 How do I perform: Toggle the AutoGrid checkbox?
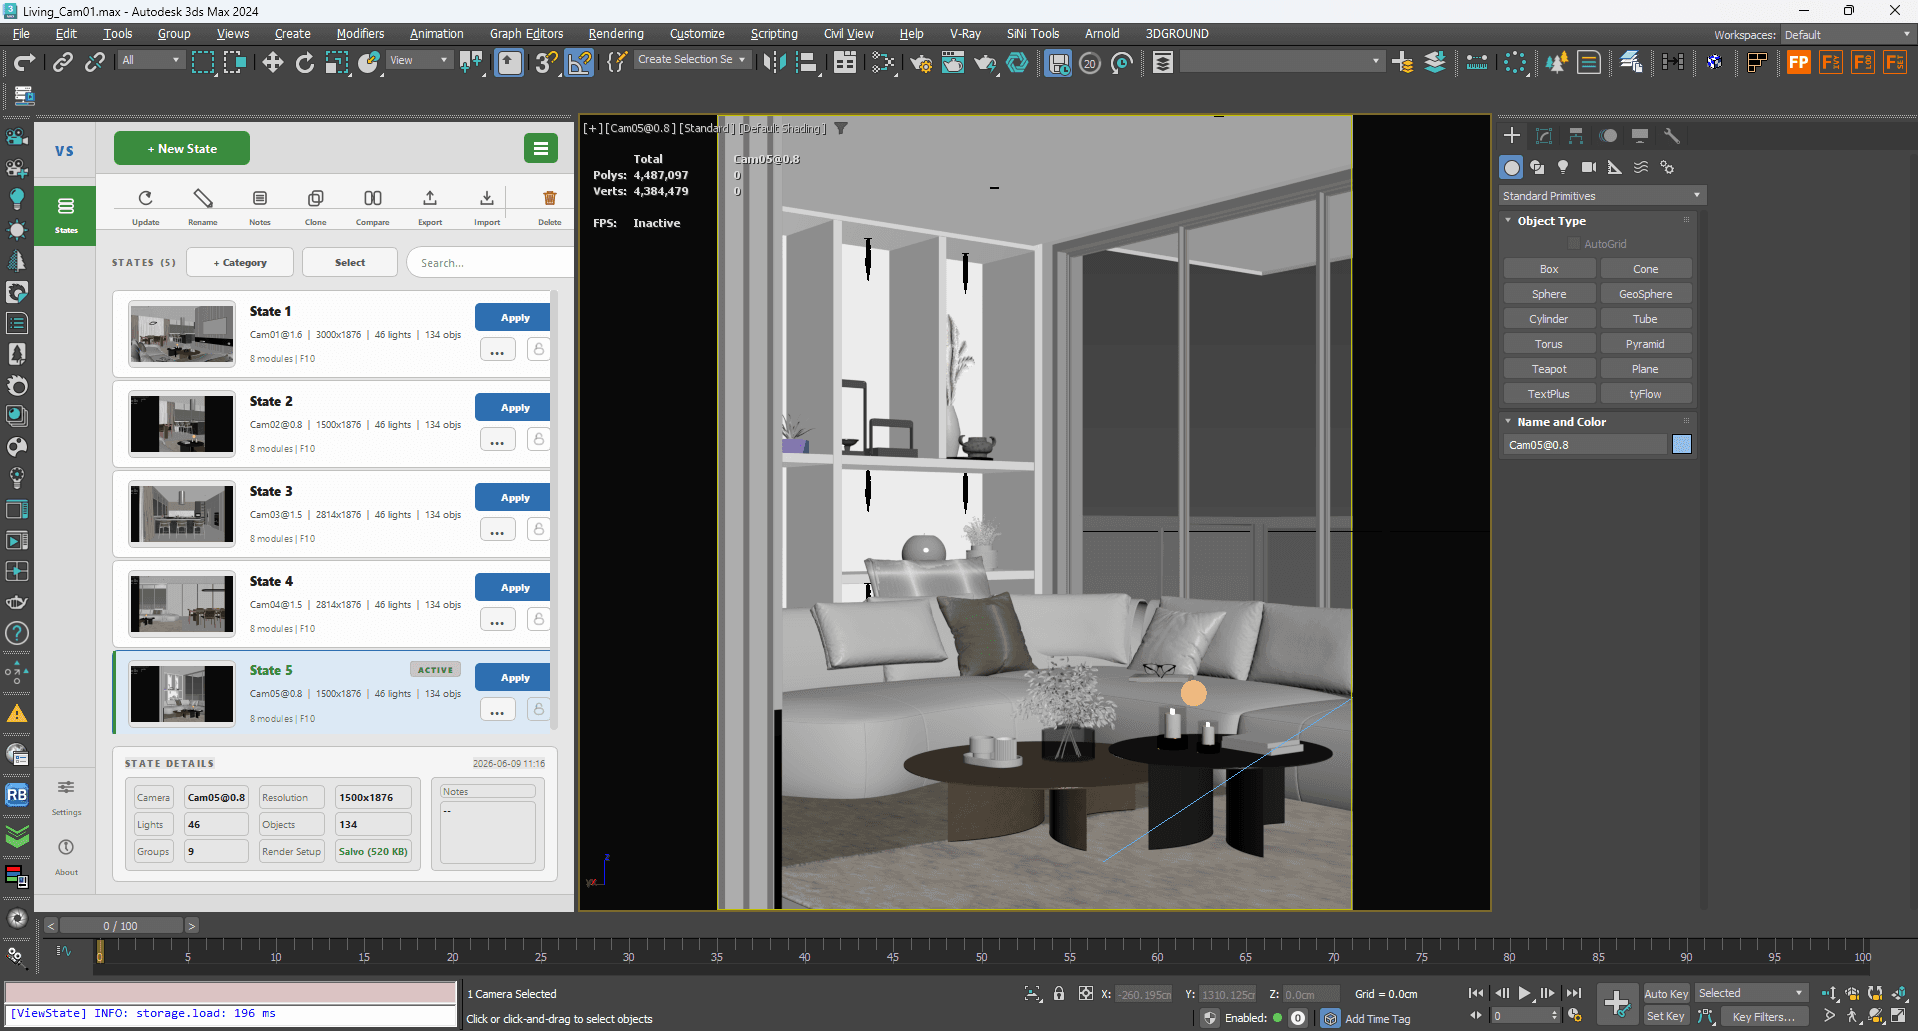coord(1573,244)
